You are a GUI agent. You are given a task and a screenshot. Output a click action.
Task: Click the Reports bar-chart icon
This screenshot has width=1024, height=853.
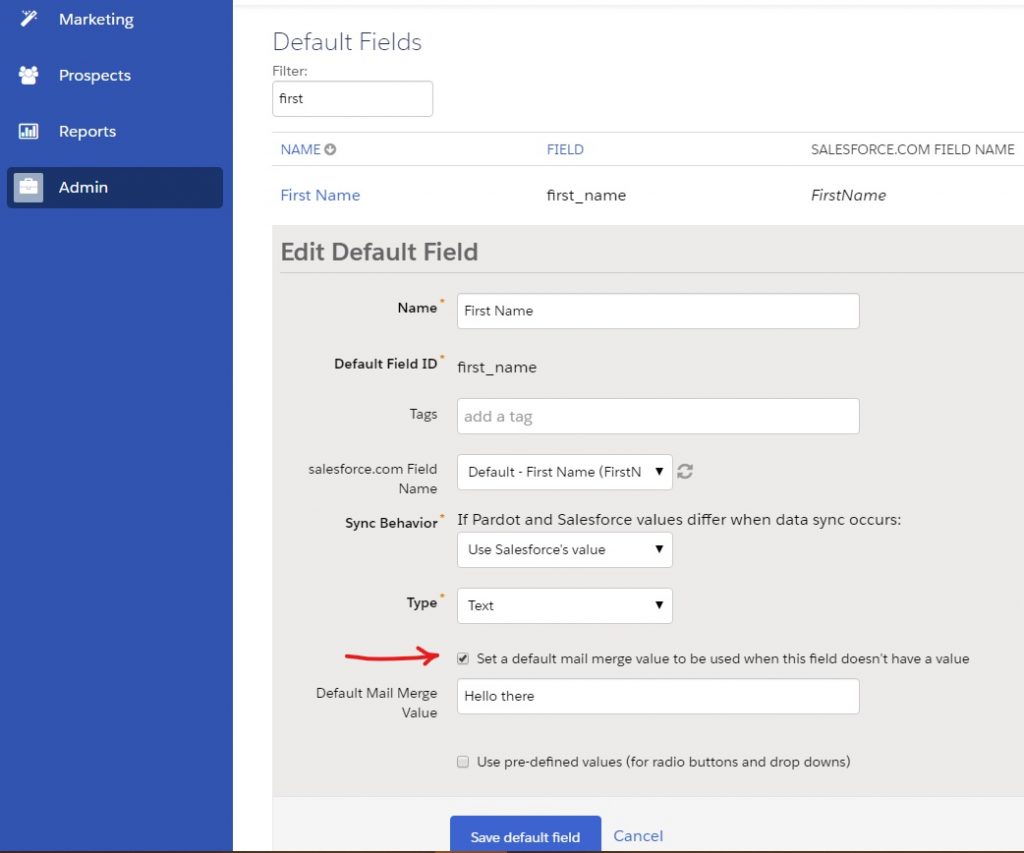pos(31,130)
